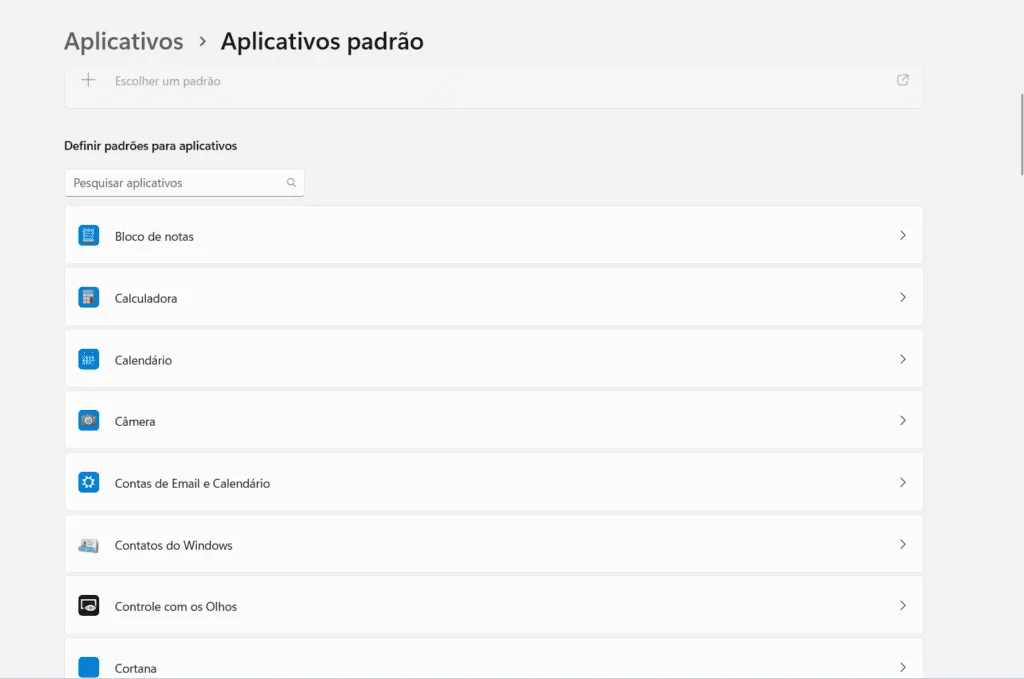Focus the Pesquisar aplicativos search field
1024x679 pixels.
pyautogui.click(x=176, y=183)
